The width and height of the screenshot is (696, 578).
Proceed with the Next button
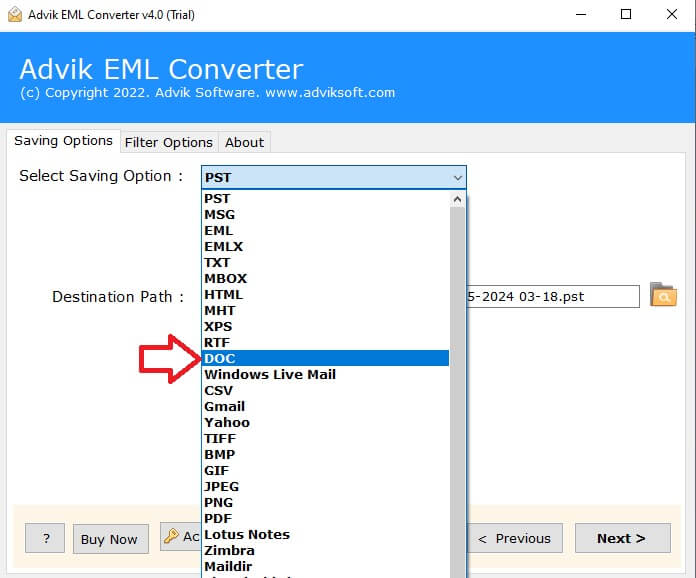point(622,538)
